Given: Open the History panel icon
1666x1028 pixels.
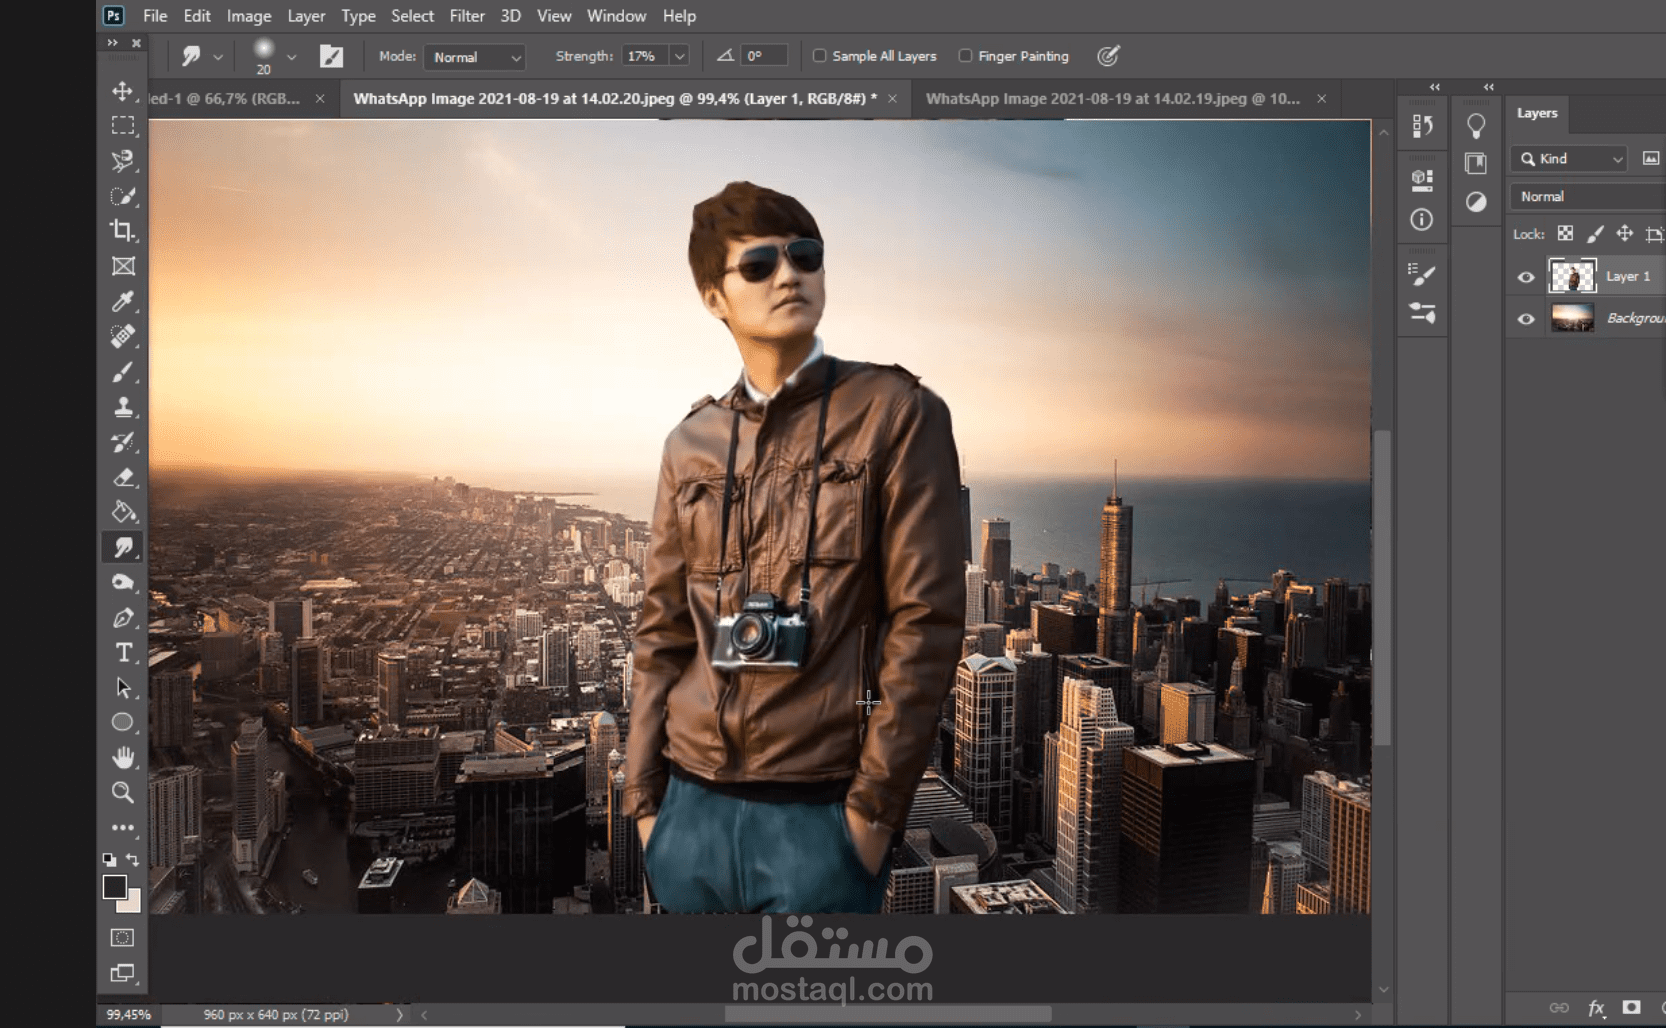Looking at the screenshot, I should (1422, 126).
